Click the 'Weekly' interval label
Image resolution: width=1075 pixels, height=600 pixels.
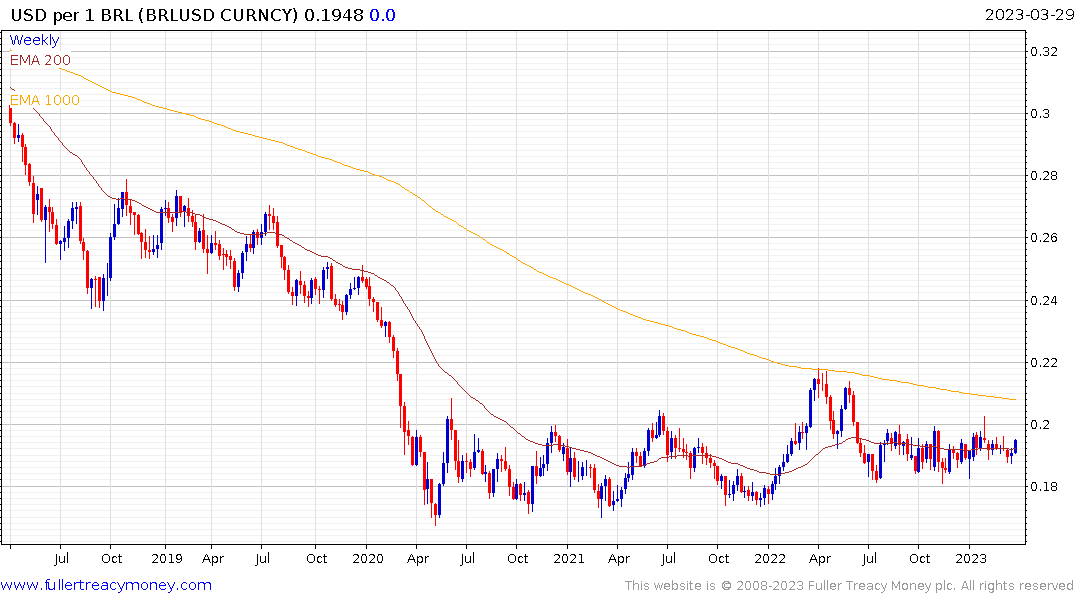pyautogui.click(x=34, y=40)
